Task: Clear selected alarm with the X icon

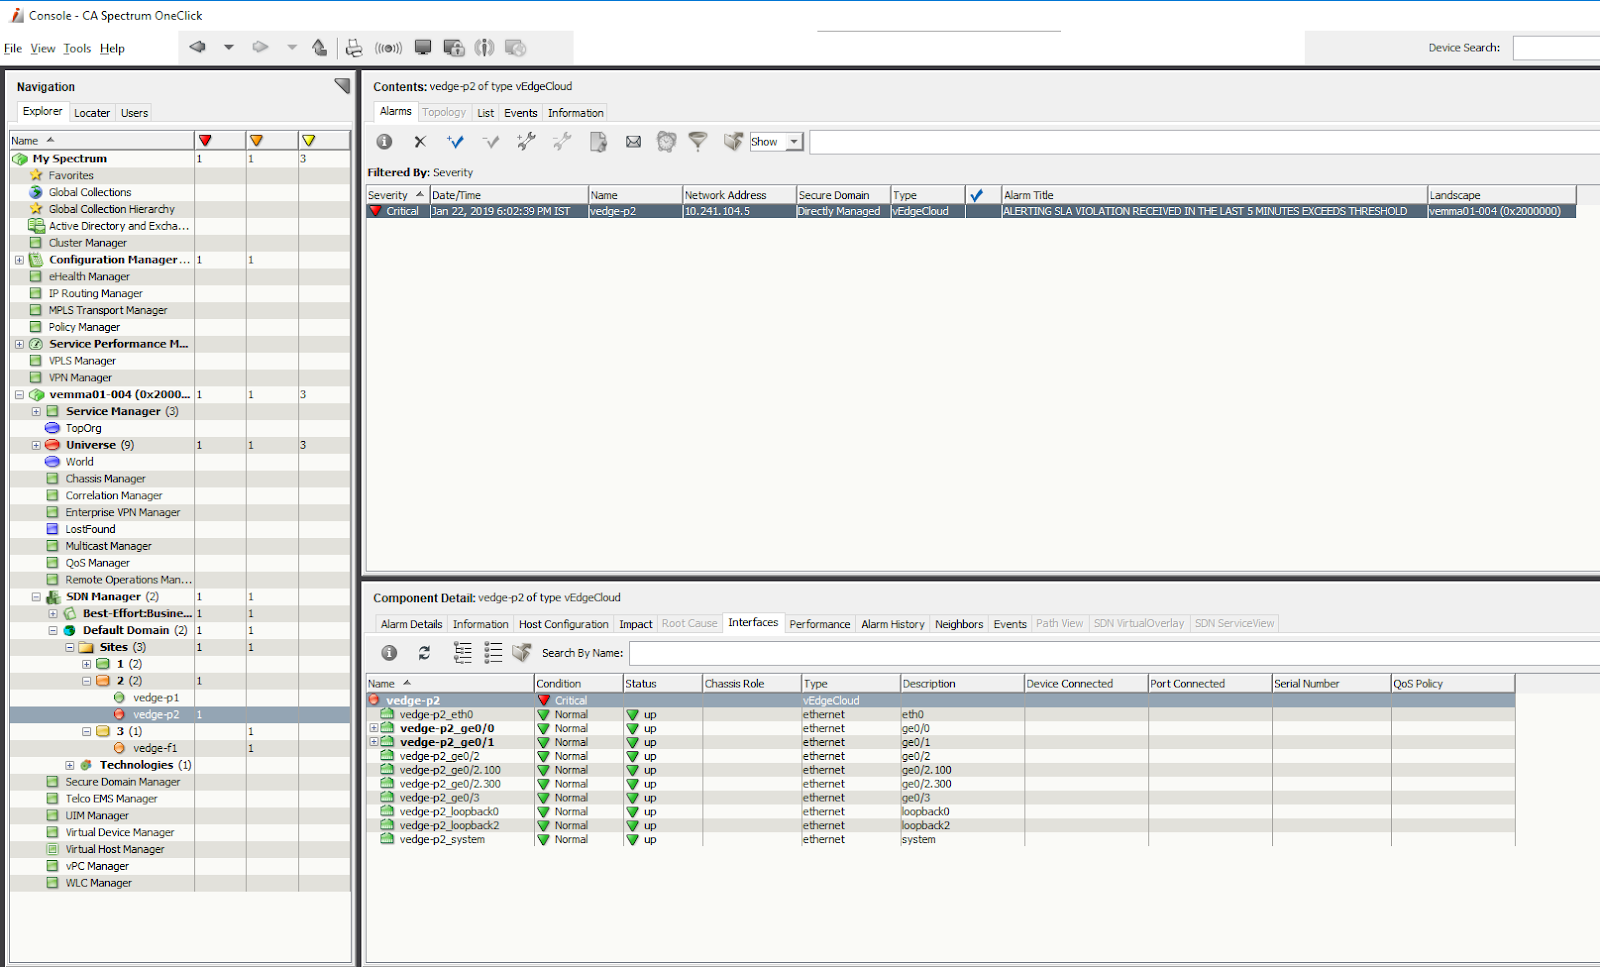Action: (420, 142)
